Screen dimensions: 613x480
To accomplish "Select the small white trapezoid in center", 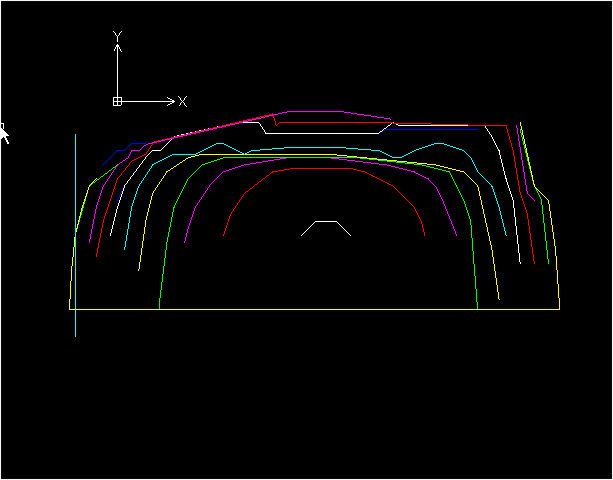I will point(326,222).
